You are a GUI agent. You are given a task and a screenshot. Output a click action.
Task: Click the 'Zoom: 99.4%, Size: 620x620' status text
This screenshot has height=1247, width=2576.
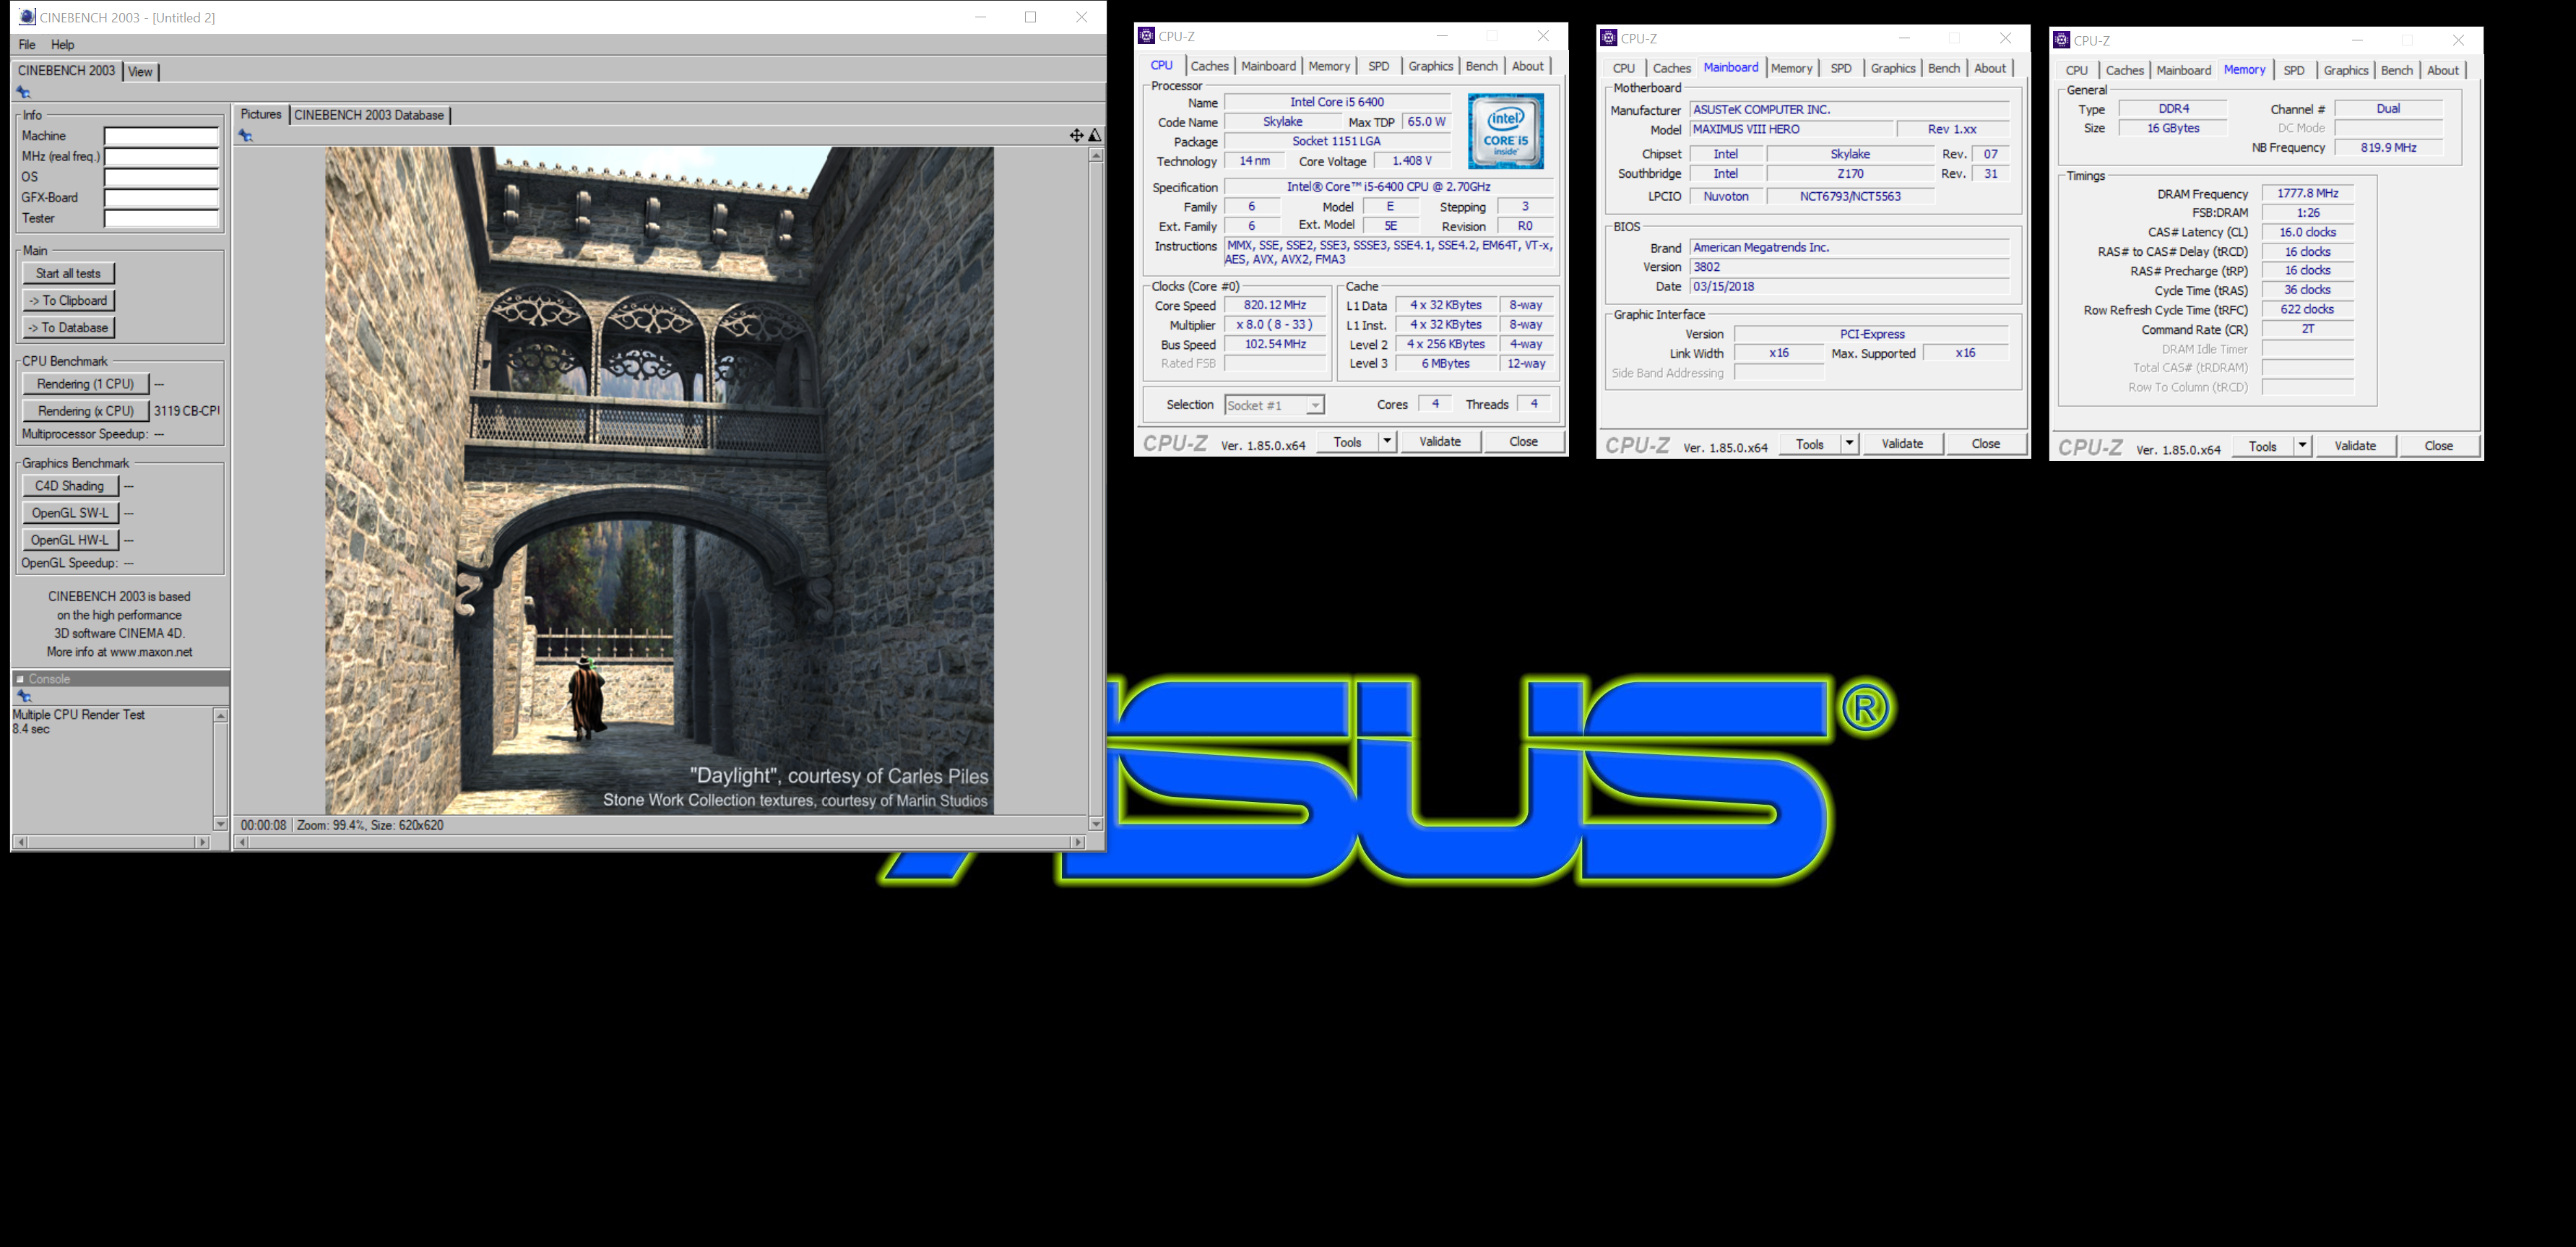tap(370, 825)
